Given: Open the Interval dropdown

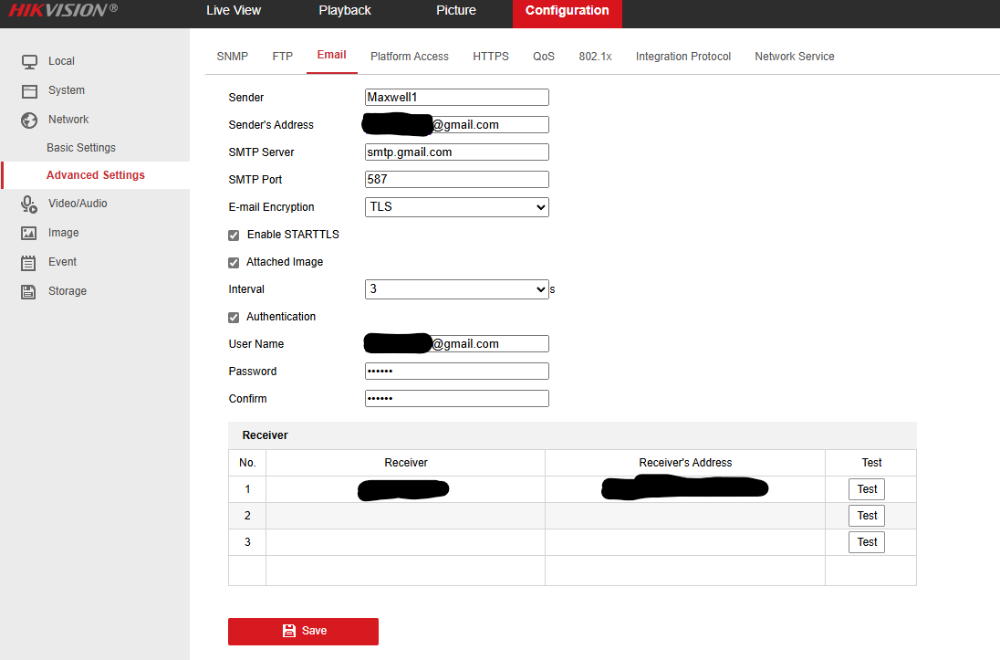Looking at the screenshot, I should pos(457,290).
